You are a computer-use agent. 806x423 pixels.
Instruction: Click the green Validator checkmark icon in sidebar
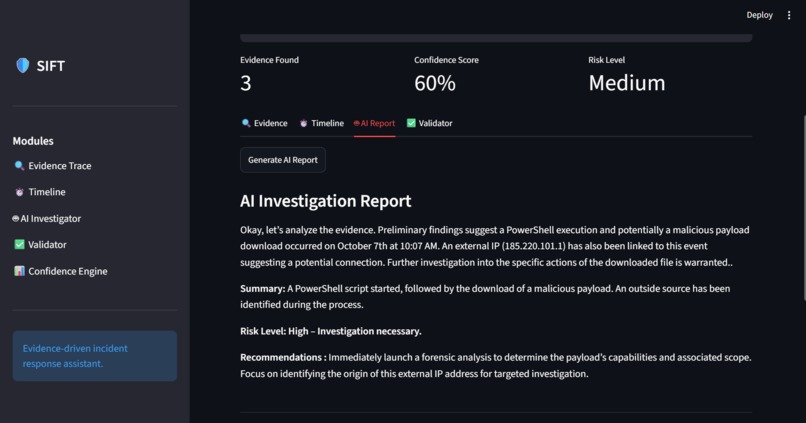(20, 245)
